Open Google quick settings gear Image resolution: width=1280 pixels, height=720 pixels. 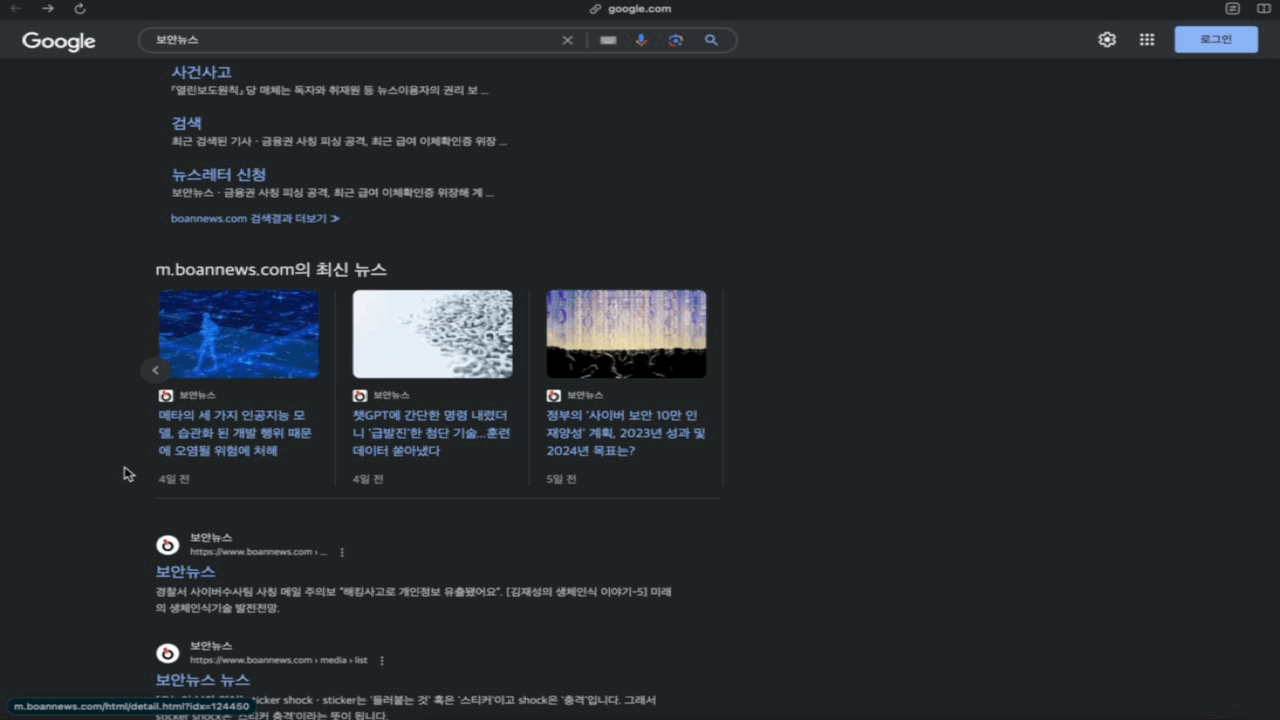(x=1107, y=40)
